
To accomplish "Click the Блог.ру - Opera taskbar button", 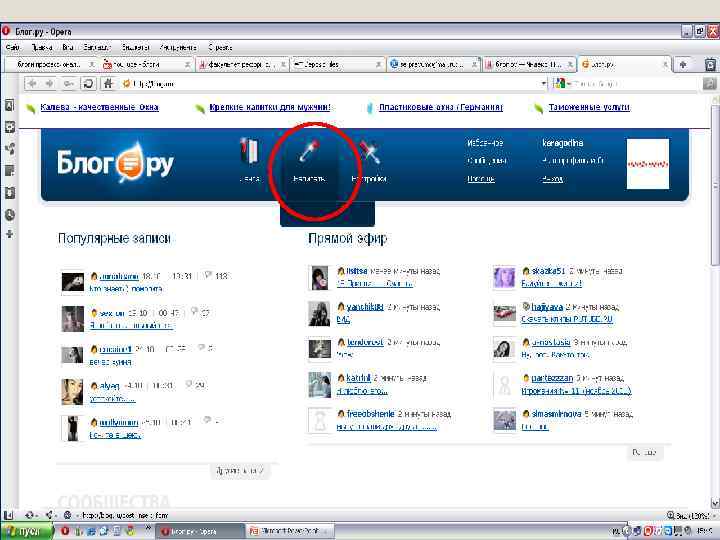I will [x=201, y=531].
